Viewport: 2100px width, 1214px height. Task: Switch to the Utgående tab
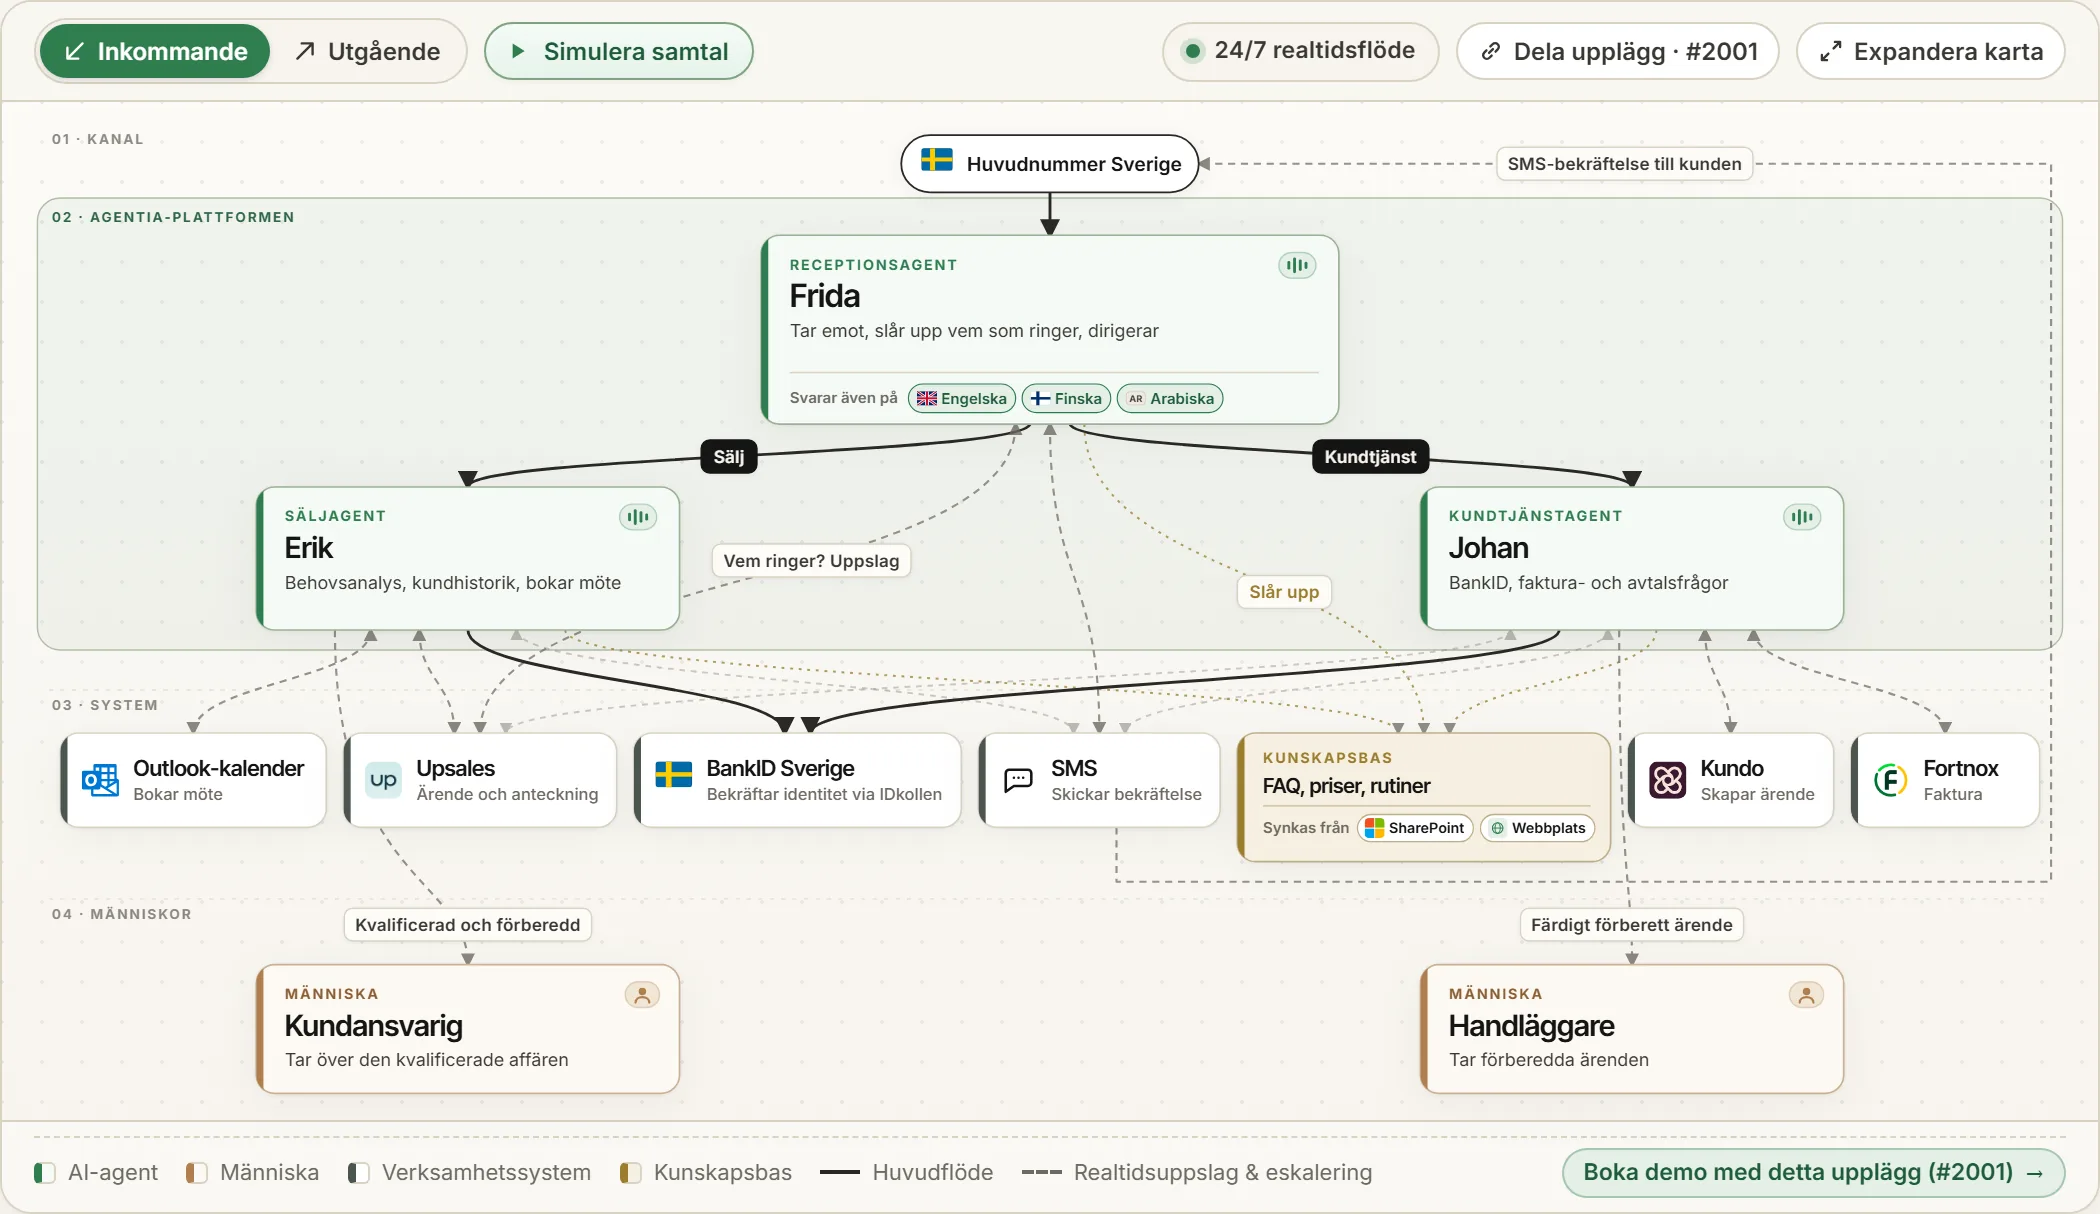pos(368,51)
